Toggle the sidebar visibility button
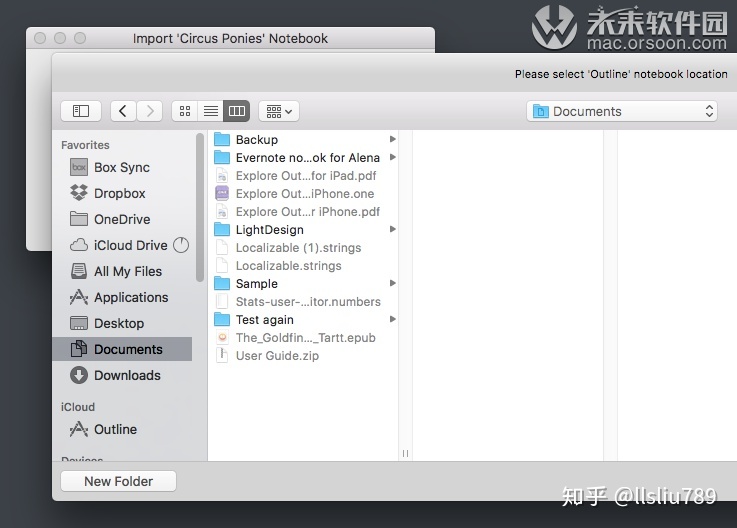 (x=81, y=111)
